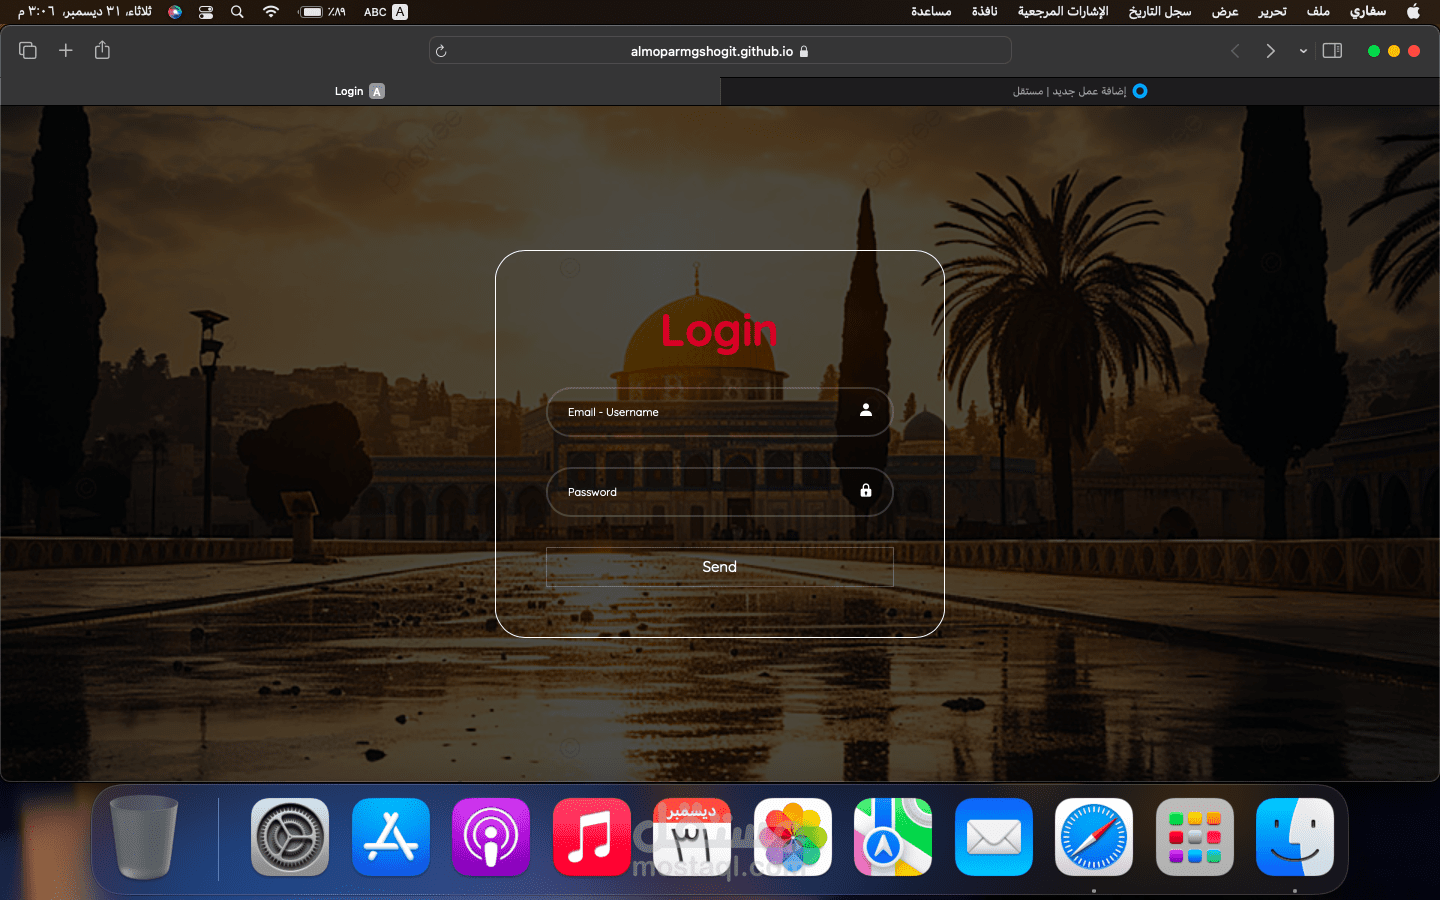This screenshot has width=1440, height=900.
Task: Open the الإشارات المرجعية menu
Action: 1063,12
